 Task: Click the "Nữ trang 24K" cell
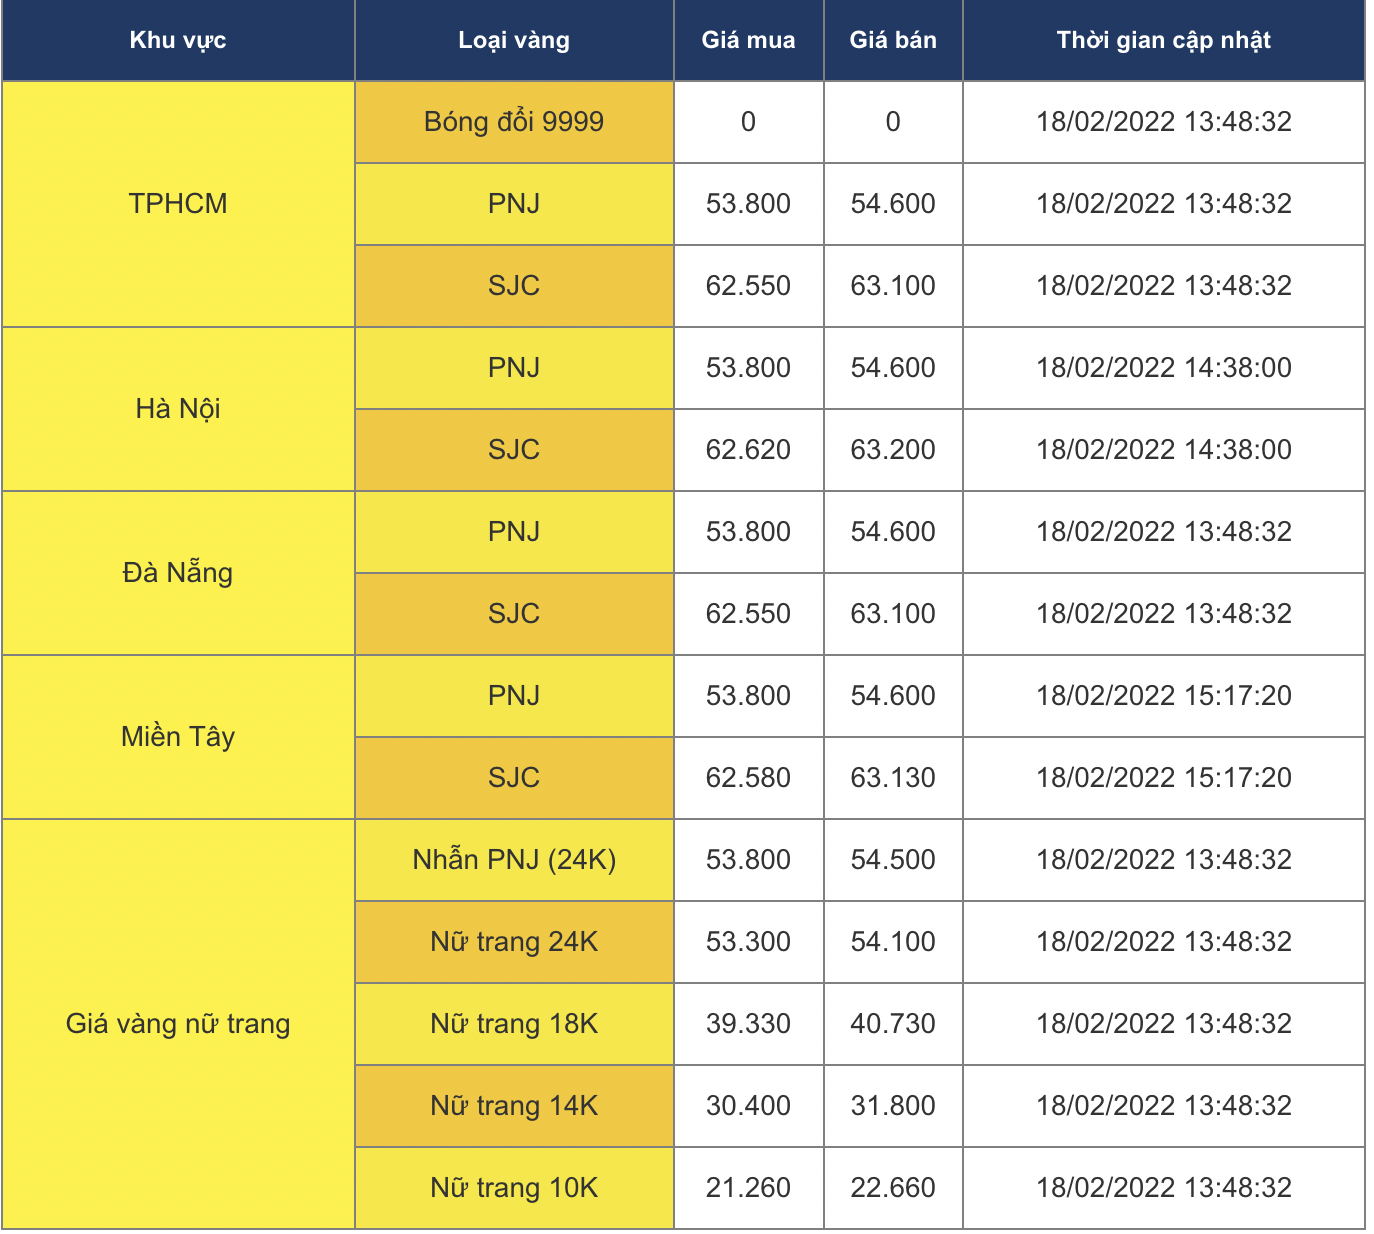click(513, 941)
